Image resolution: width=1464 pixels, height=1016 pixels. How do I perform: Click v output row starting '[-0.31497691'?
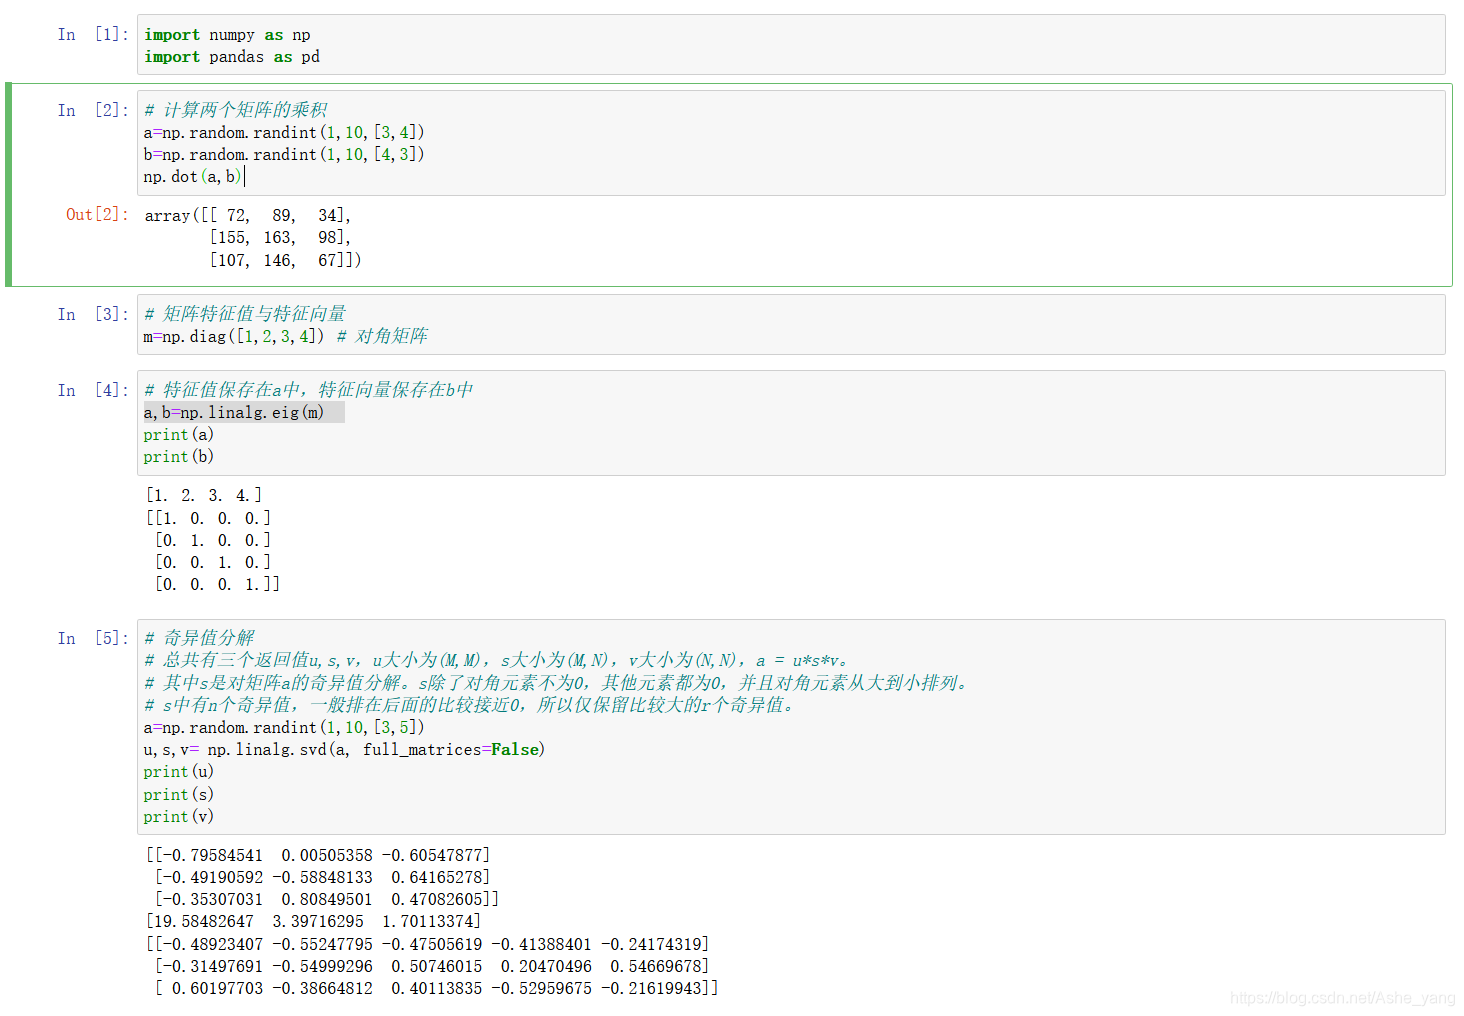pos(432,967)
